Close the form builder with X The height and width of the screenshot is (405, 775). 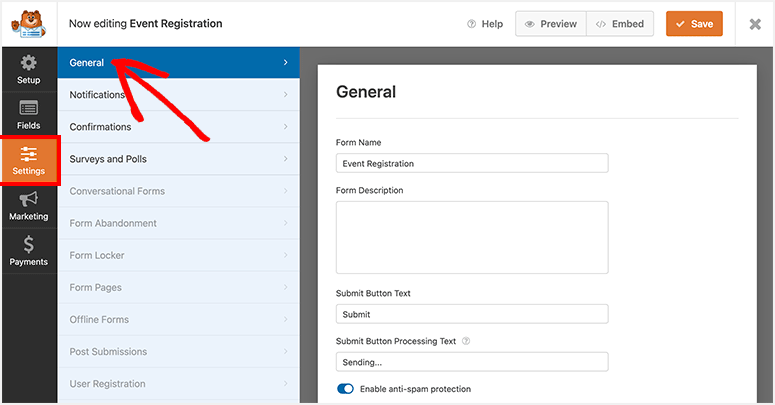(755, 24)
